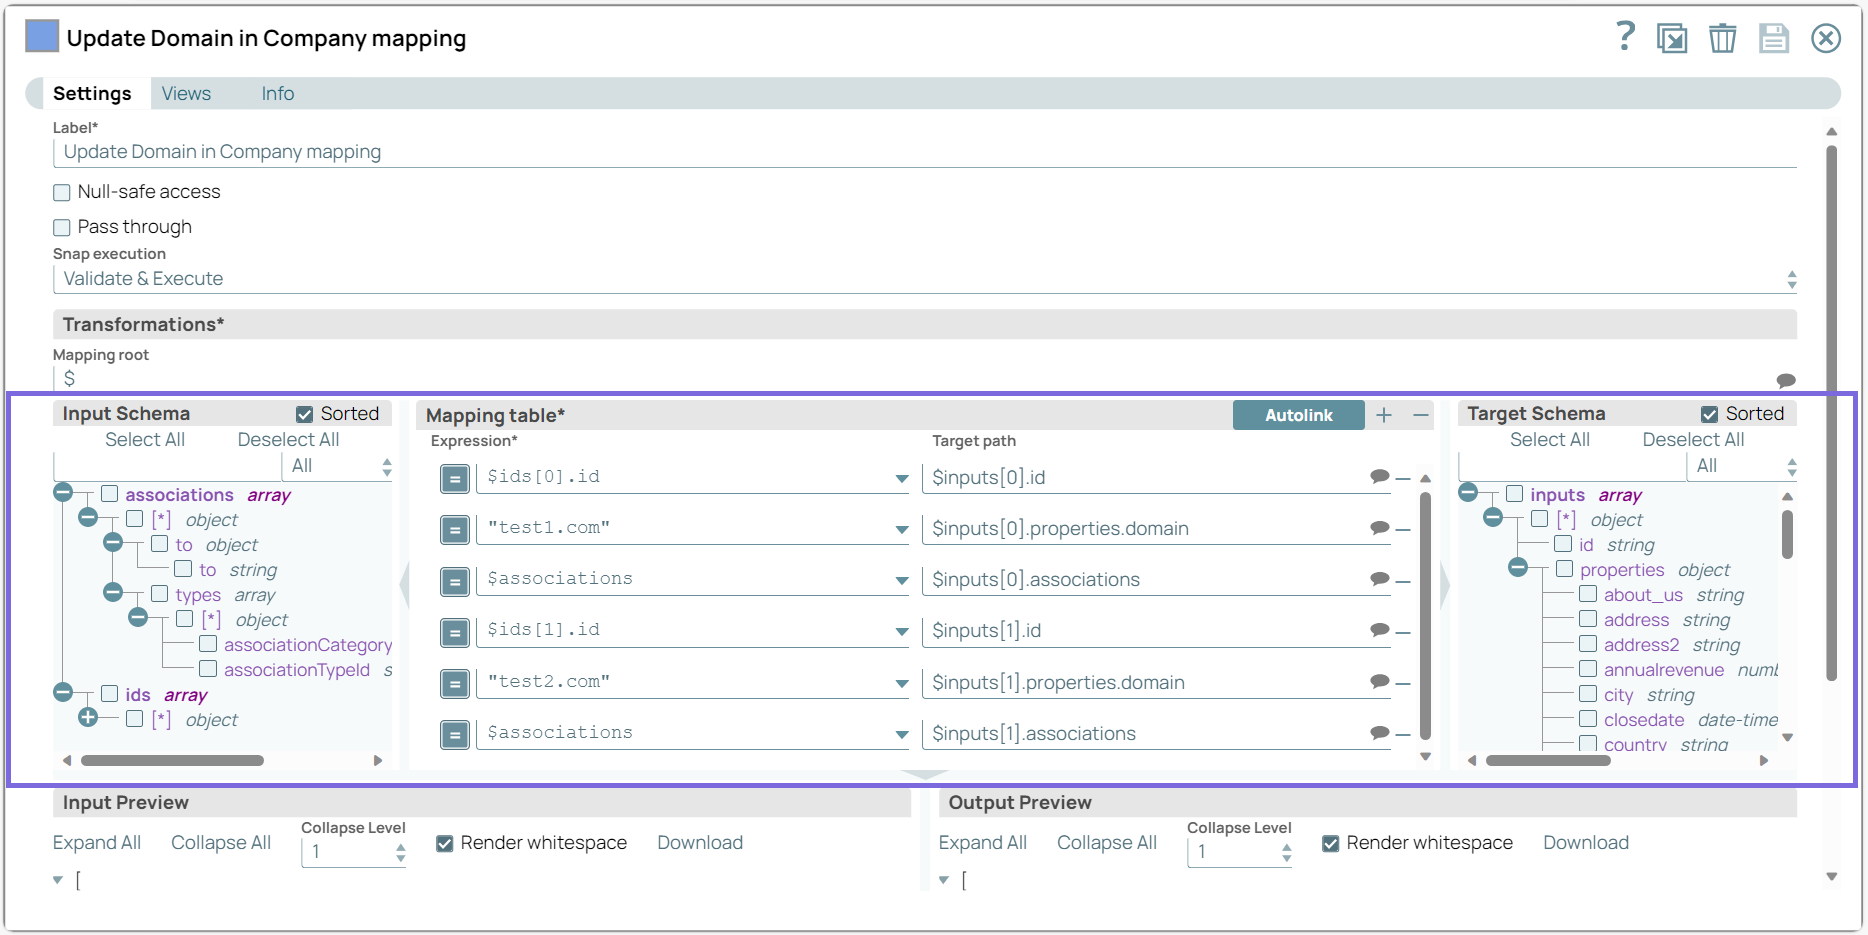This screenshot has width=1868, height=935.
Task: Click the Label text field
Action: click(x=925, y=152)
